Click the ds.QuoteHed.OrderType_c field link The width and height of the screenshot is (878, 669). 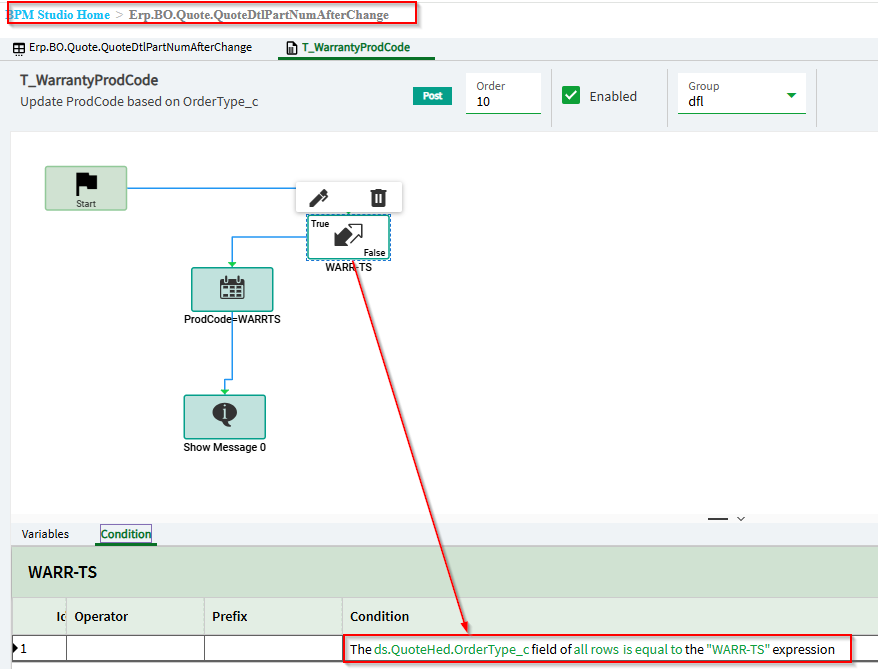[451, 649]
